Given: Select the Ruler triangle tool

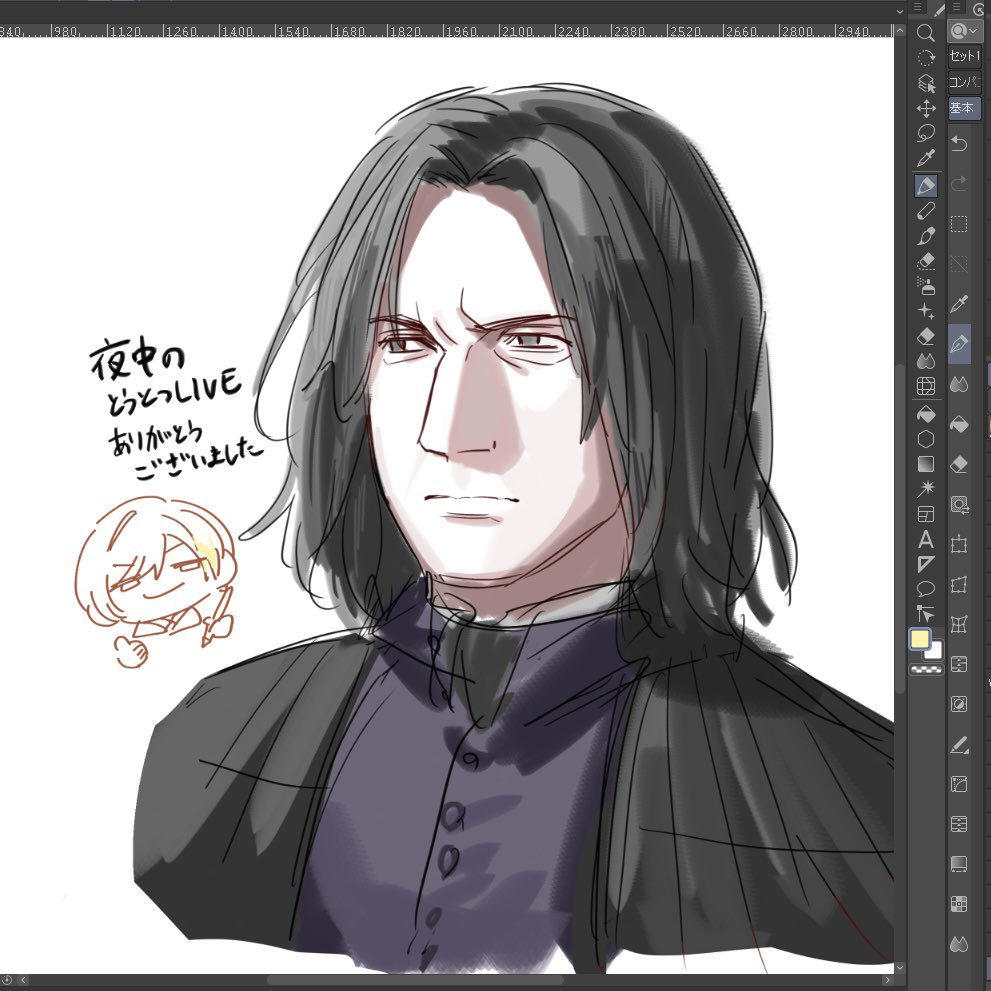Looking at the screenshot, I should coord(925,564).
